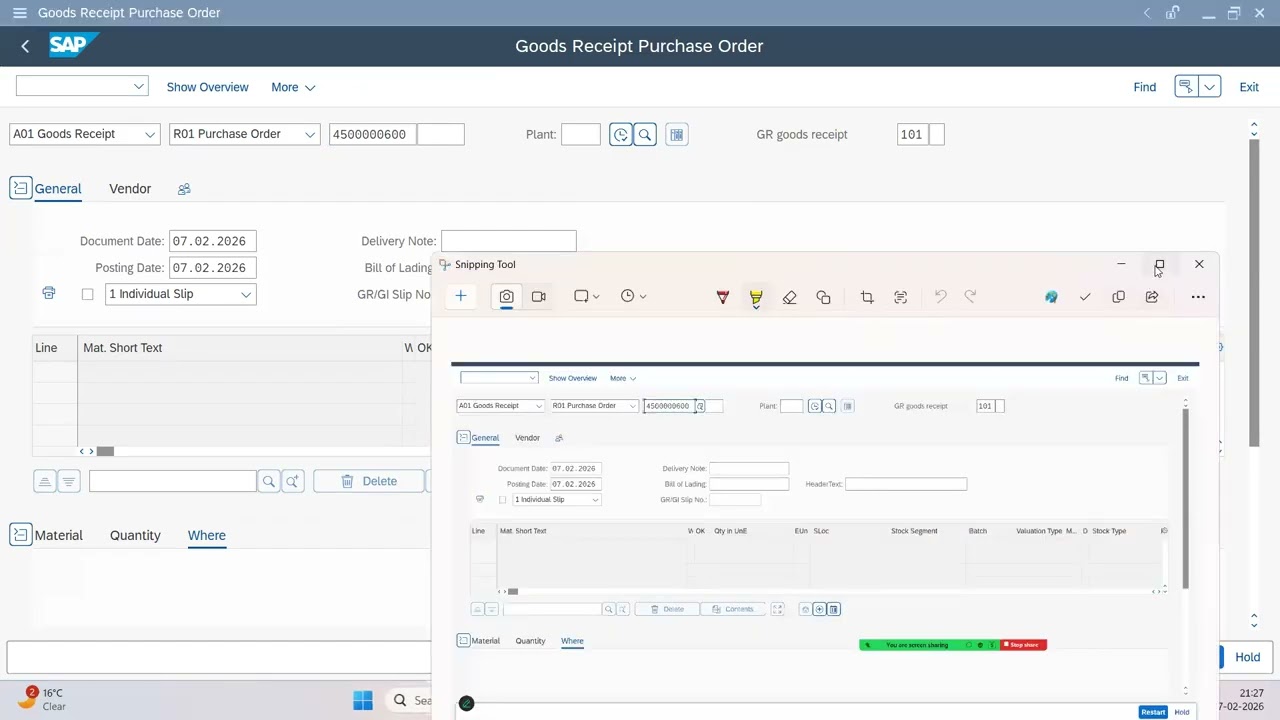Open the shapes tool in Snipping Tool
Viewport: 1280px width, 720px height.
pyautogui.click(x=823, y=297)
